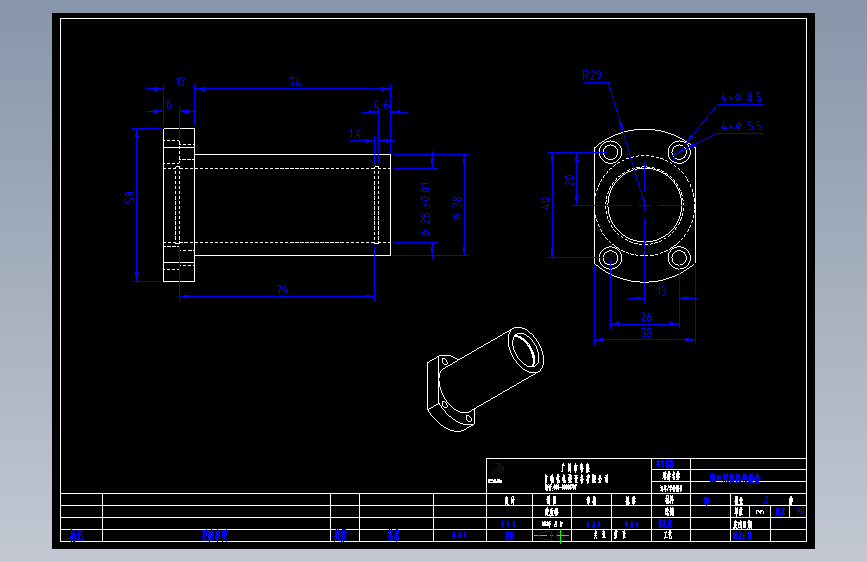Screen dimensions: 867x562
Task: Select the lower 74 length dimension text
Action: [282, 289]
